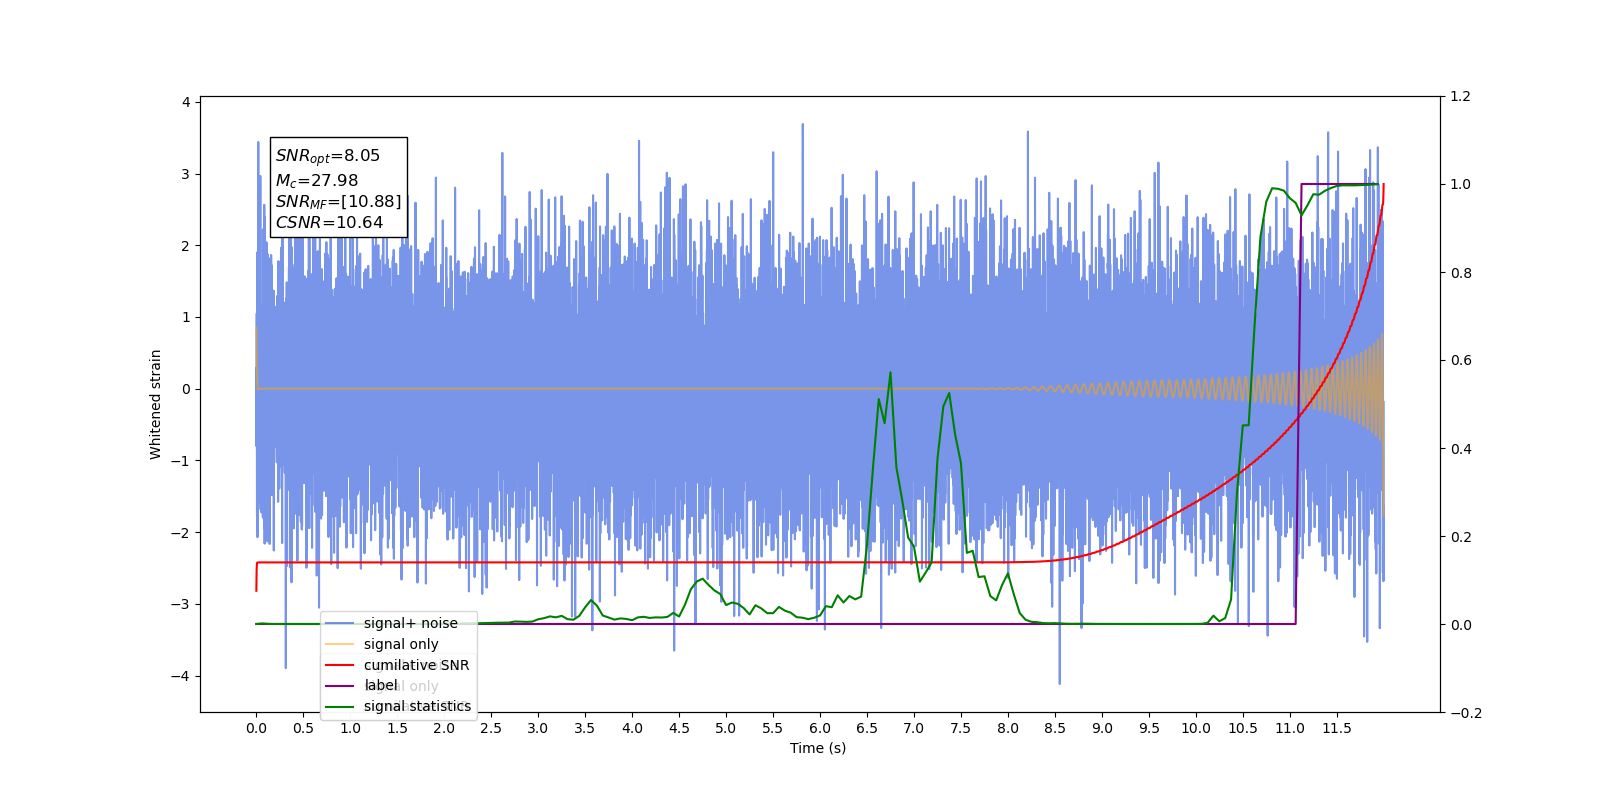Image resolution: width=1600 pixels, height=800 pixels.
Task: Click the left y-axis tick label 4
Action: pyautogui.click(x=186, y=102)
